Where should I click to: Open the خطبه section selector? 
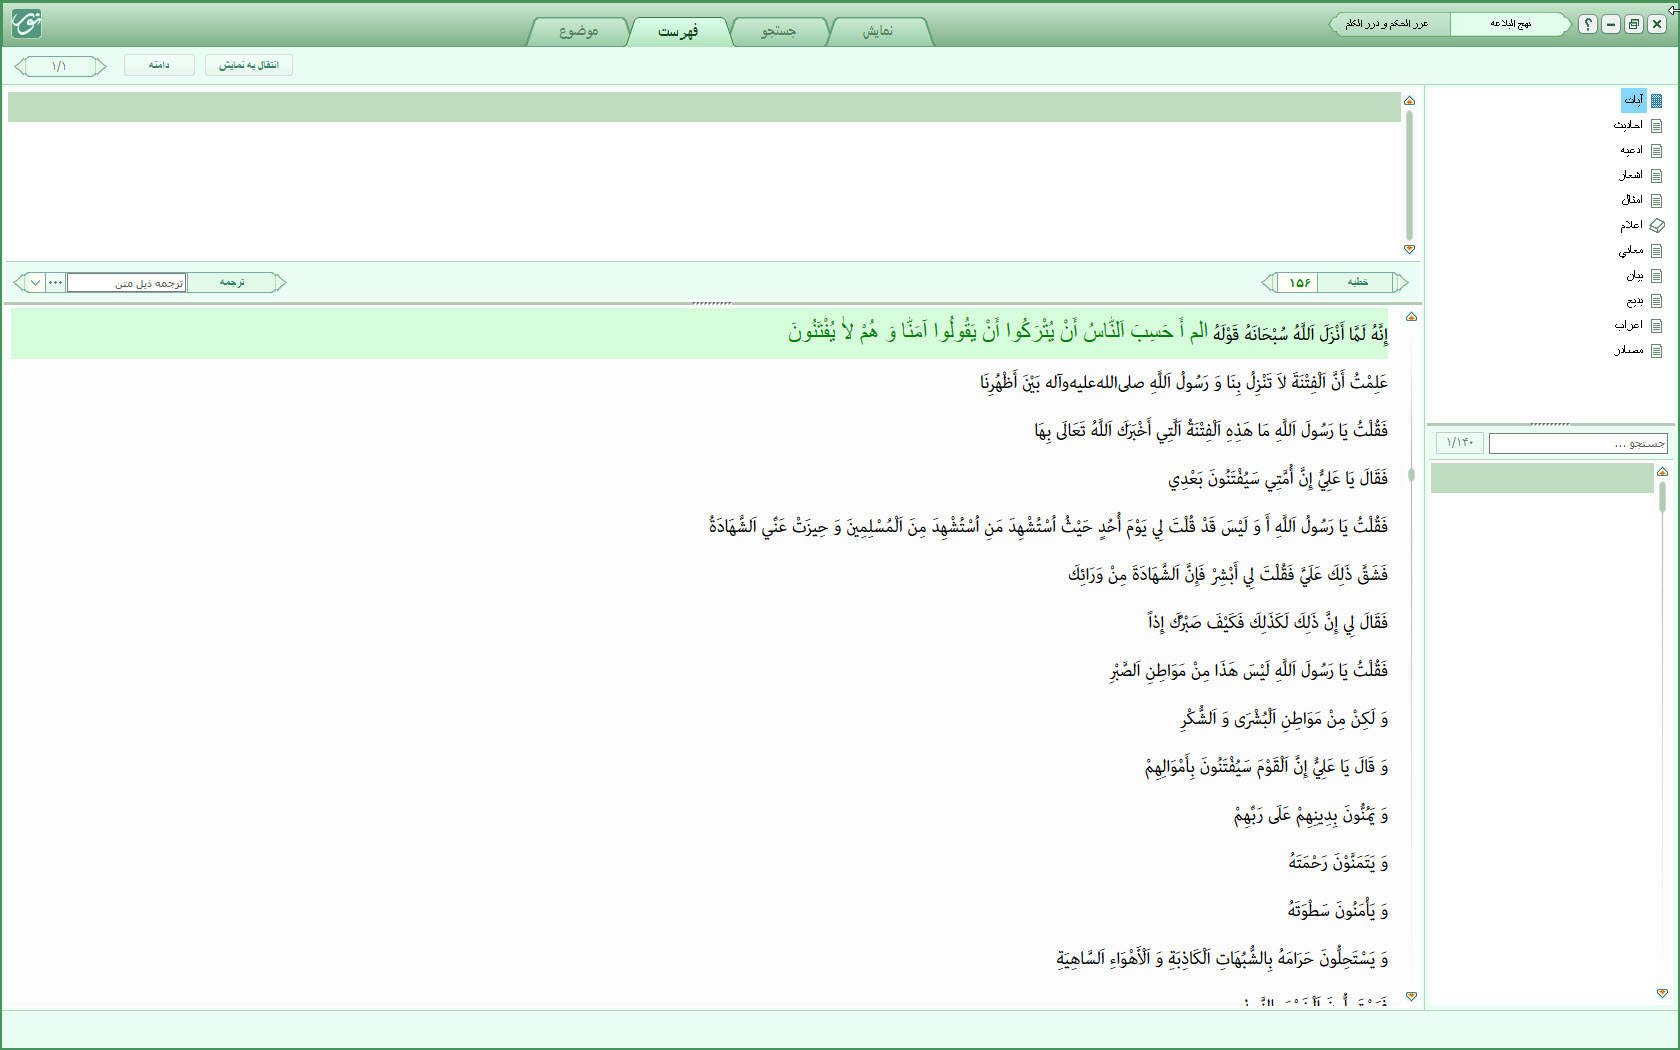[1357, 283]
